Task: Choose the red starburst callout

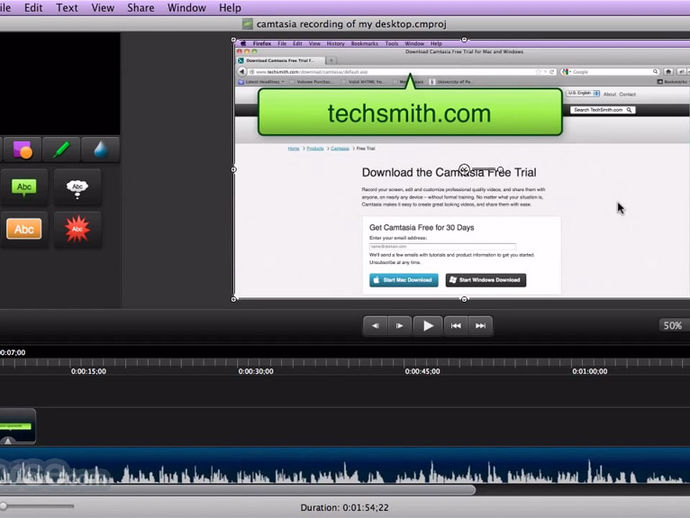Action: (77, 229)
